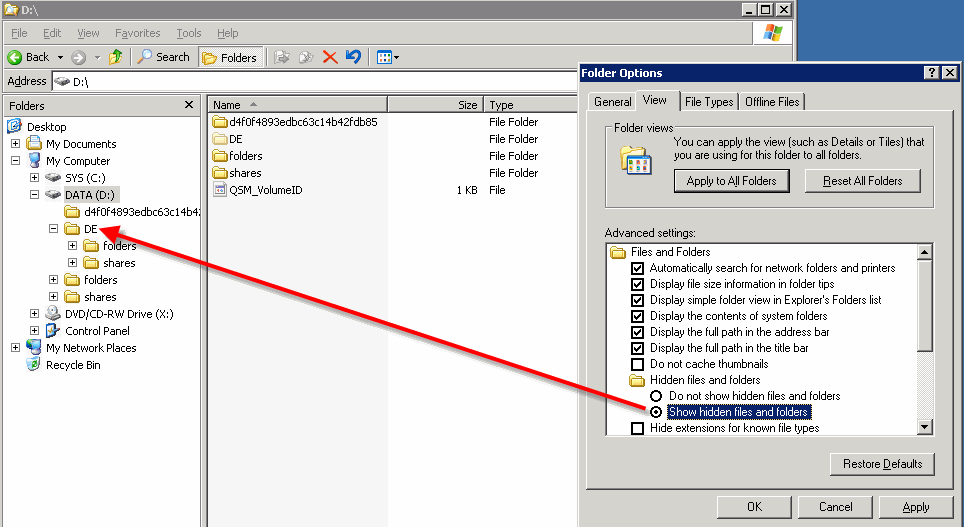Open the Edit menu

[52, 33]
